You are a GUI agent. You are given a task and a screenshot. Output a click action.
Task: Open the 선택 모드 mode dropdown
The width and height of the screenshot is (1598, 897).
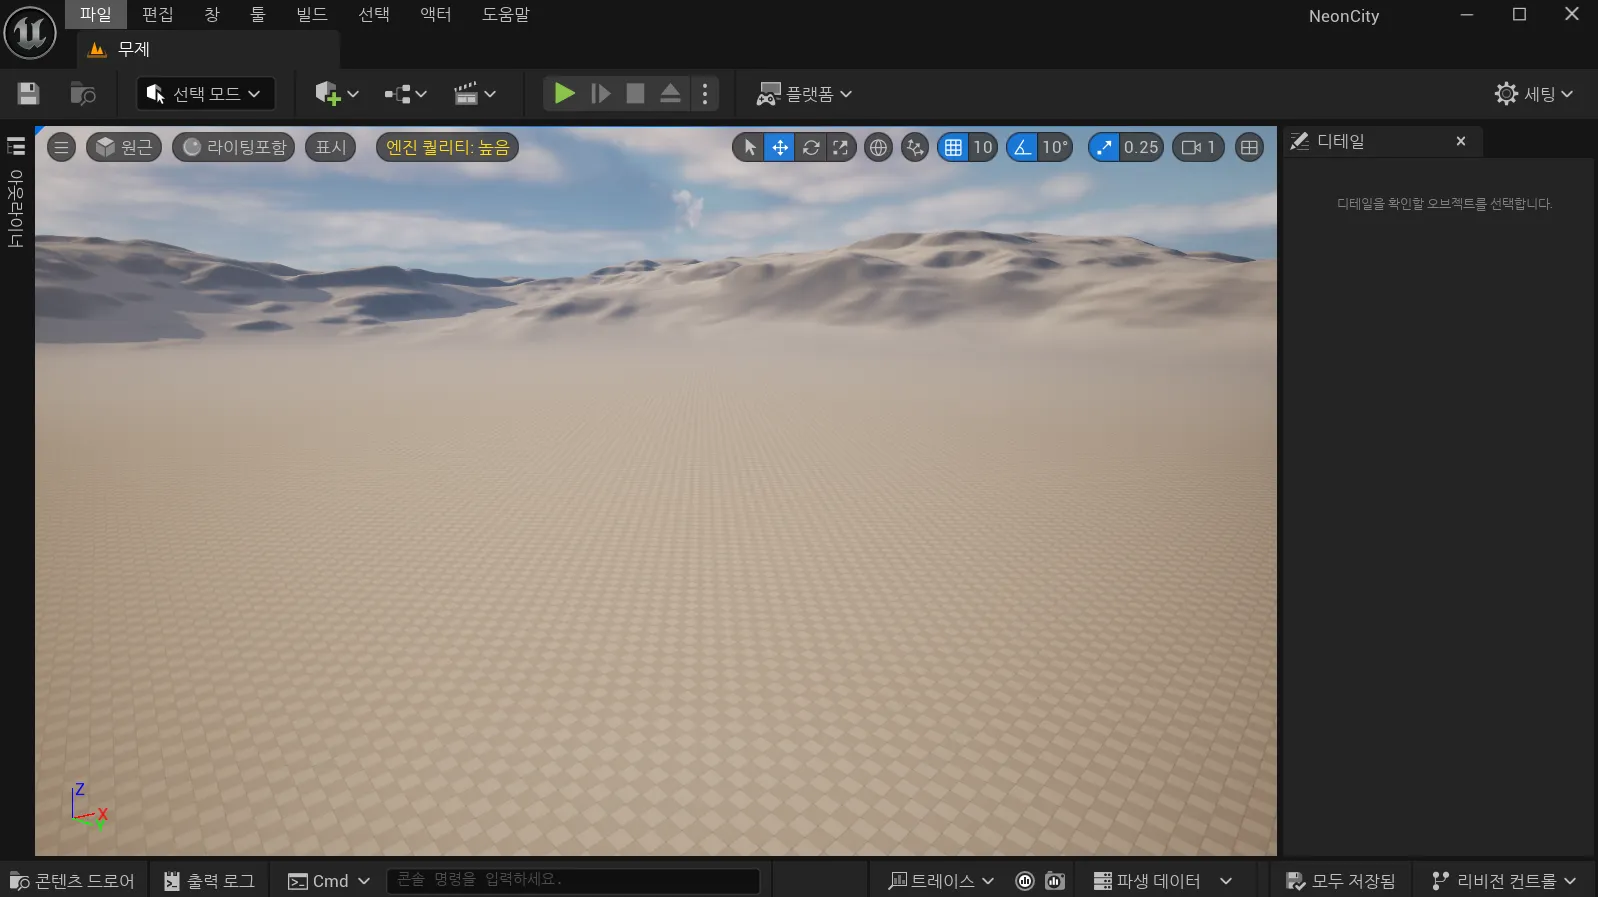(205, 94)
